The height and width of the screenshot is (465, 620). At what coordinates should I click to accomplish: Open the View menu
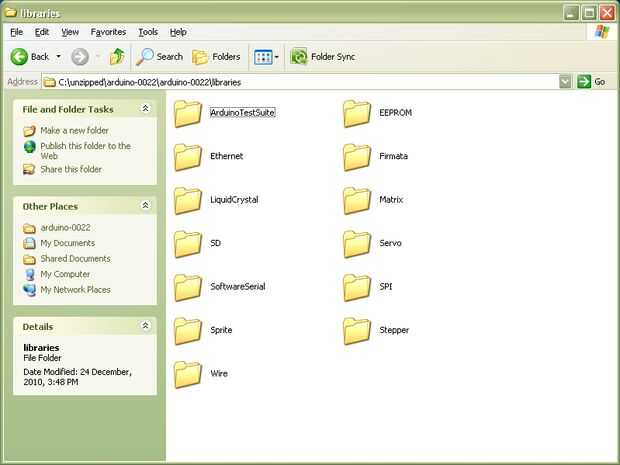point(70,32)
